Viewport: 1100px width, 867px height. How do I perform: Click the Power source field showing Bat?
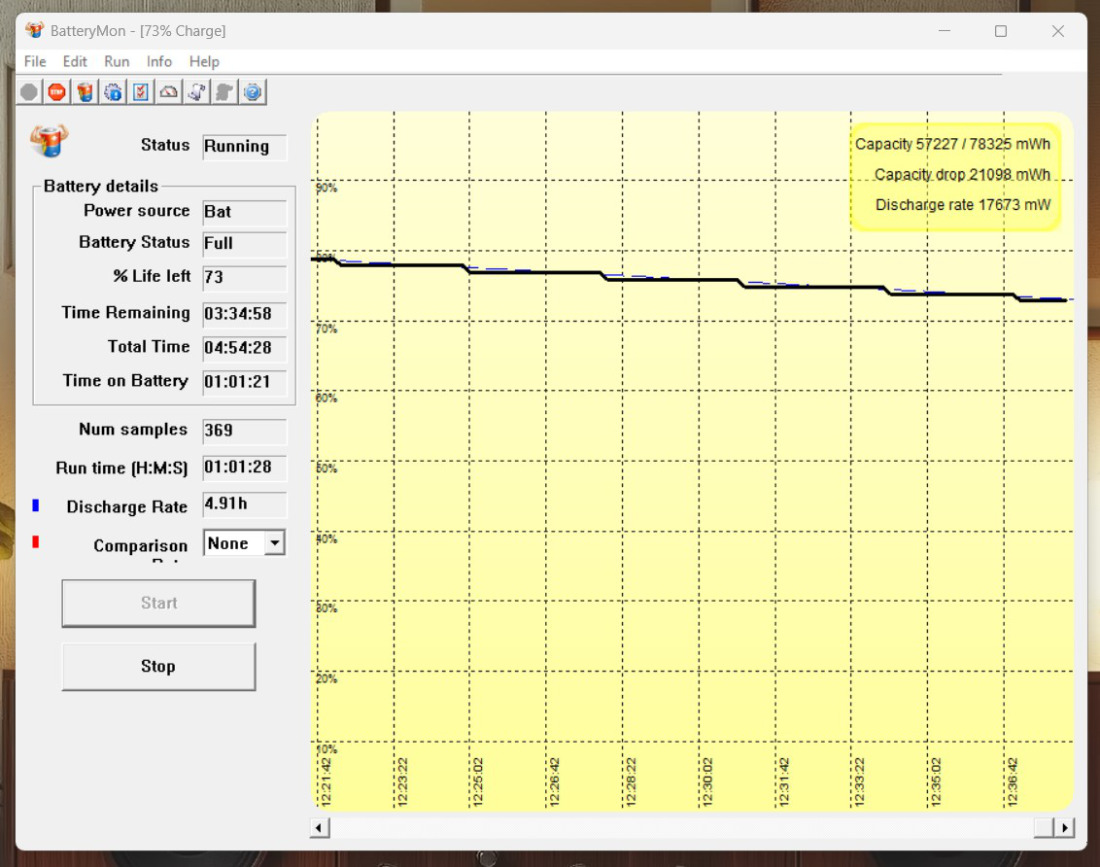pyautogui.click(x=244, y=212)
